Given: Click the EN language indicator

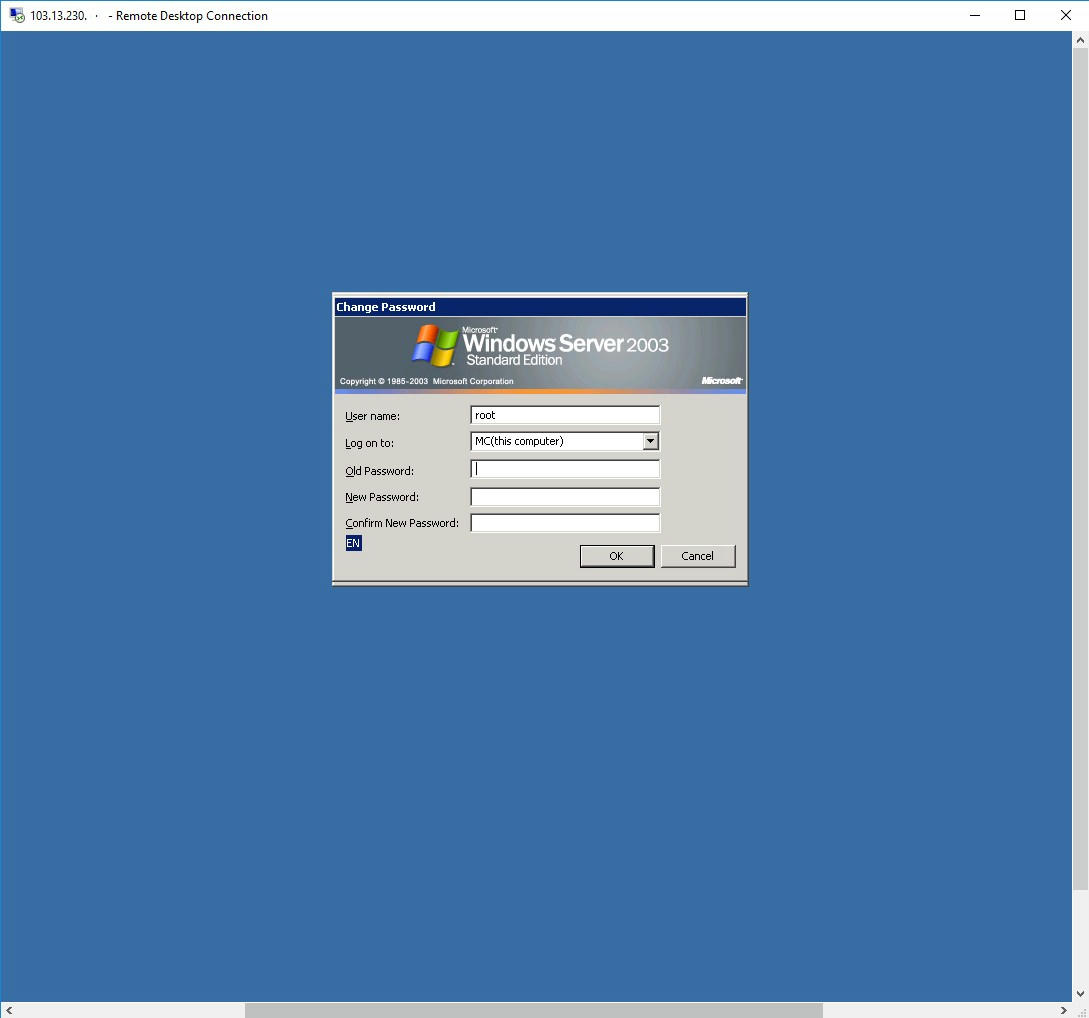Looking at the screenshot, I should [354, 543].
